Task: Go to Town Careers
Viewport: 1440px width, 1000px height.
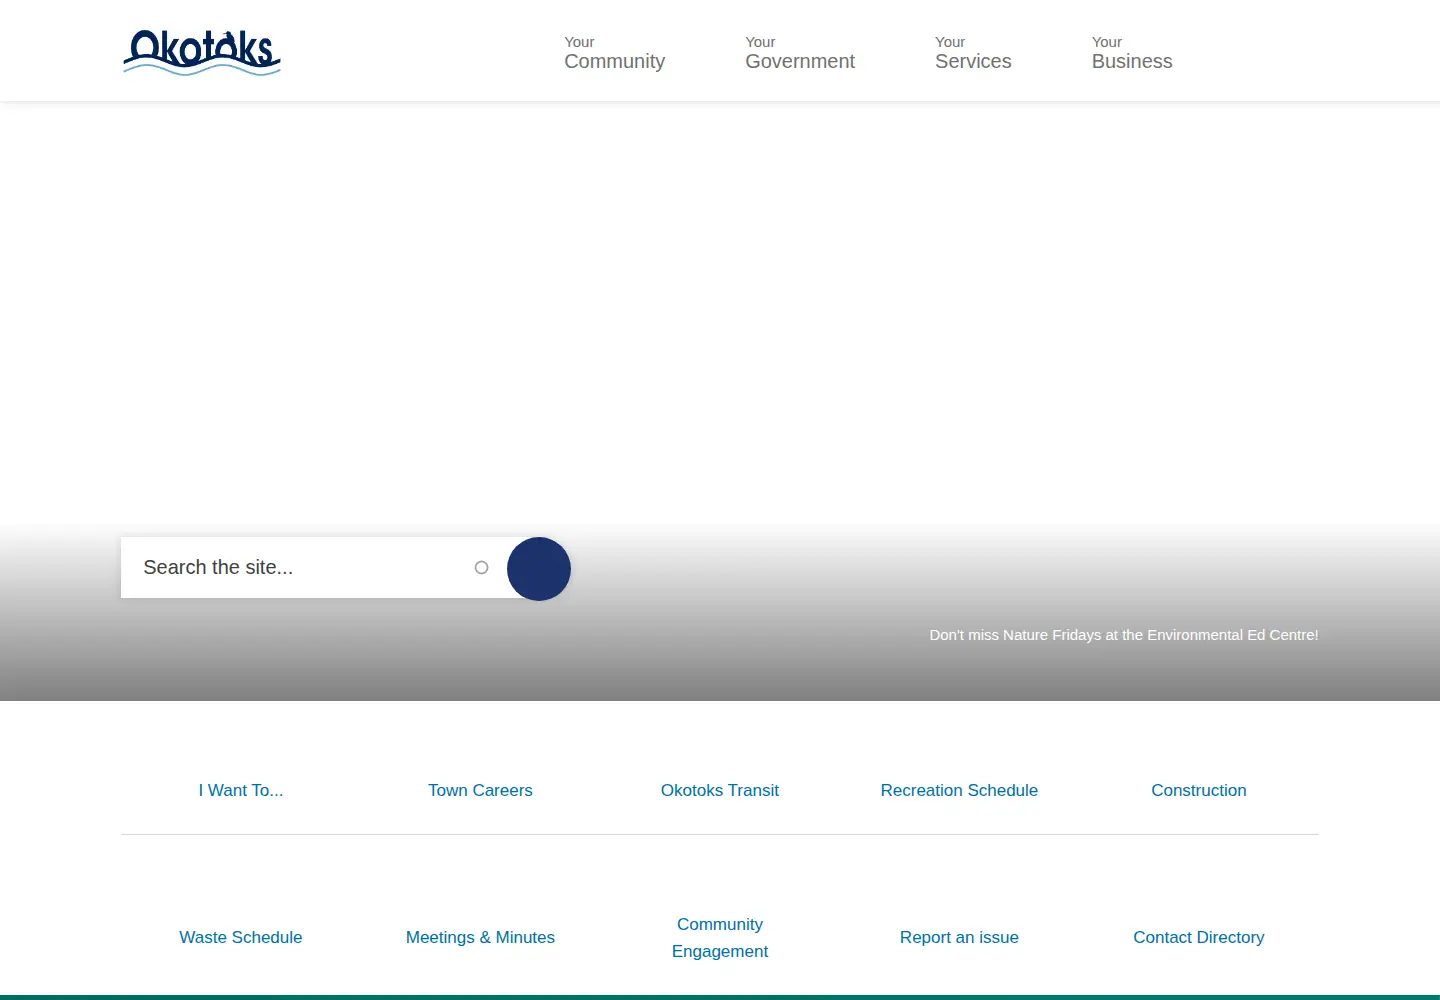Action: click(x=480, y=790)
